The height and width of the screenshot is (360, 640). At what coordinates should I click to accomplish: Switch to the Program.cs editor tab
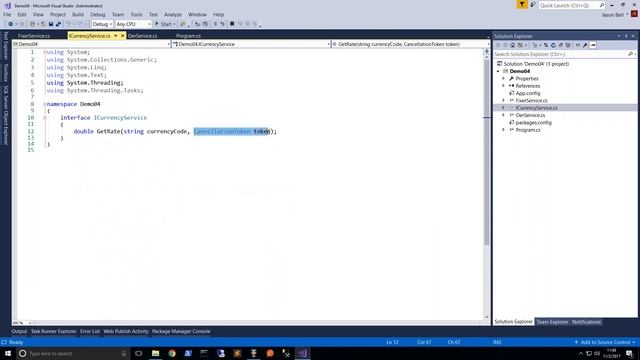point(188,36)
